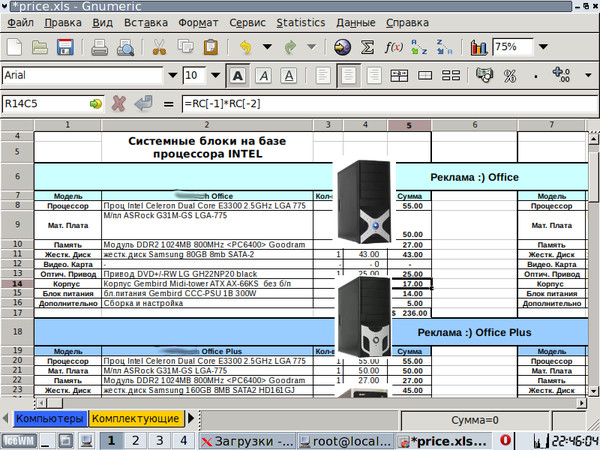Open undo history dropdown arrow

pos(267,47)
